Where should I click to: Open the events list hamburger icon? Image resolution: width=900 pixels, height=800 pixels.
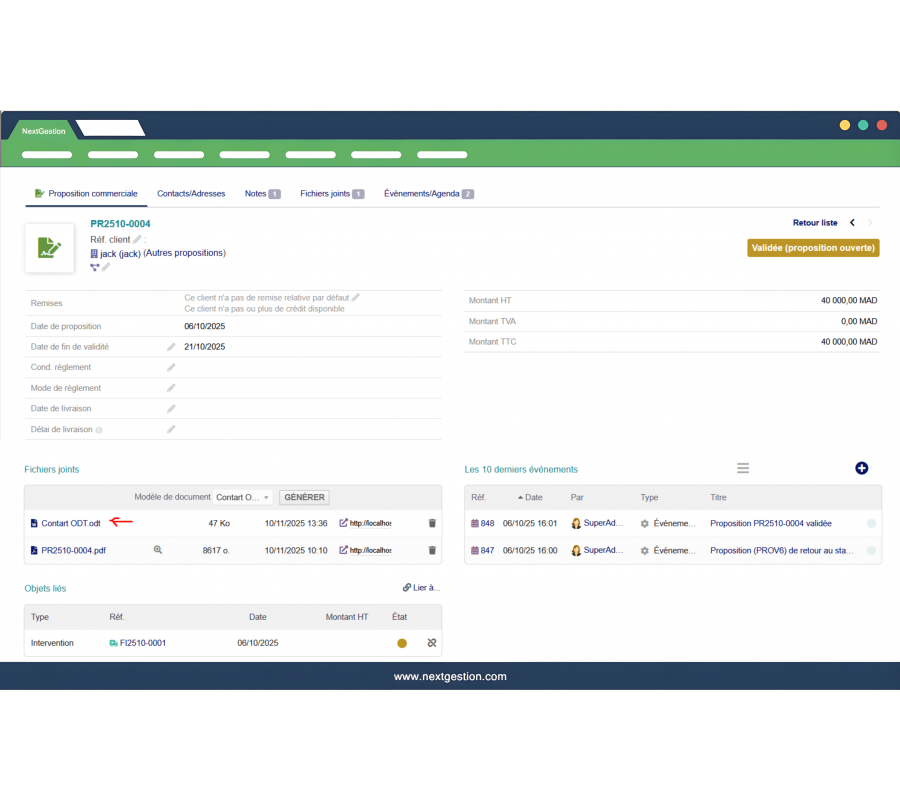click(743, 468)
